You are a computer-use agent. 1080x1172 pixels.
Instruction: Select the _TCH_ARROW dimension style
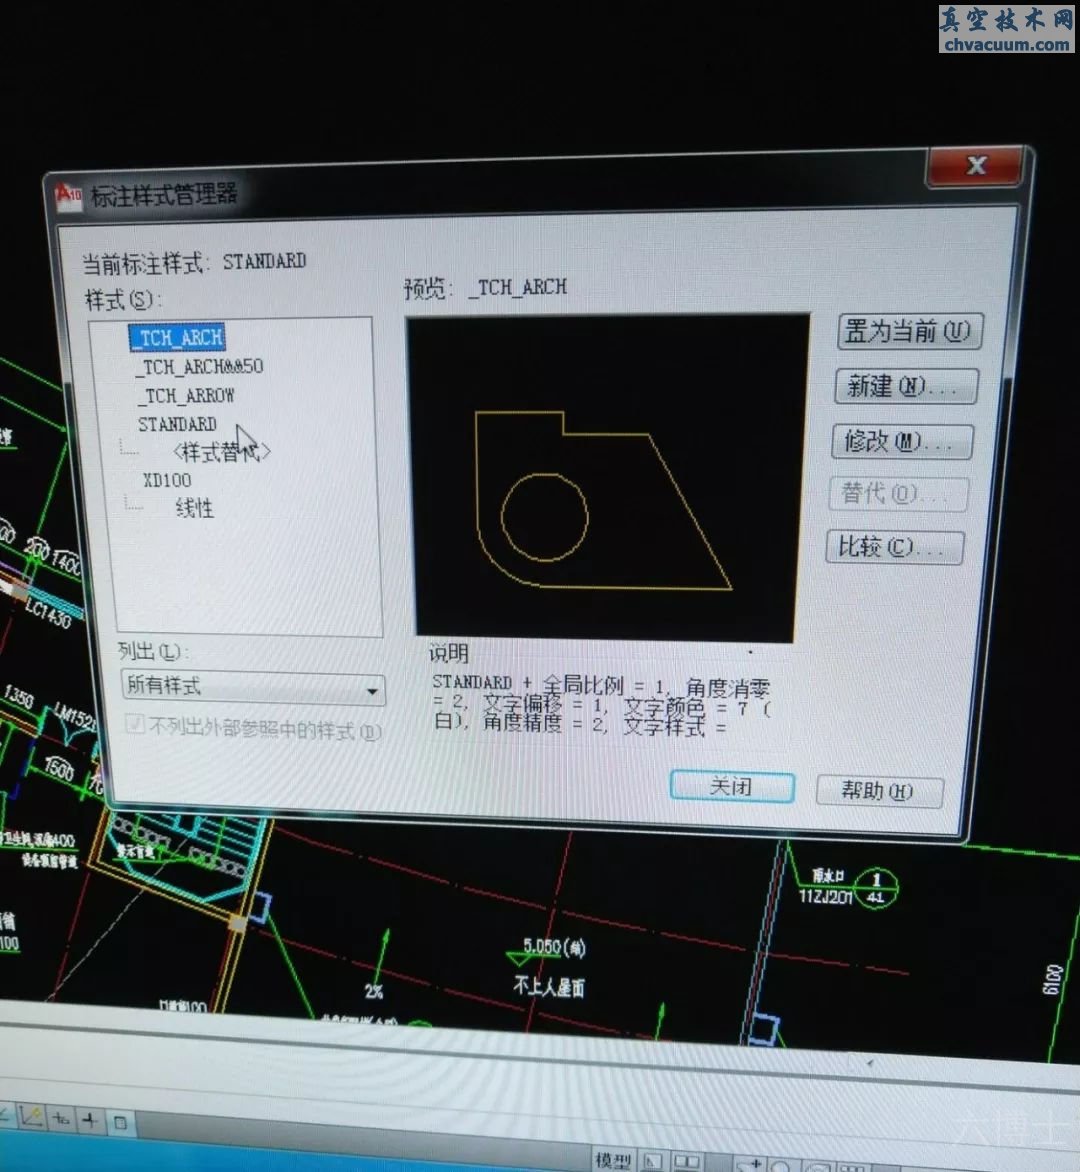[187, 396]
